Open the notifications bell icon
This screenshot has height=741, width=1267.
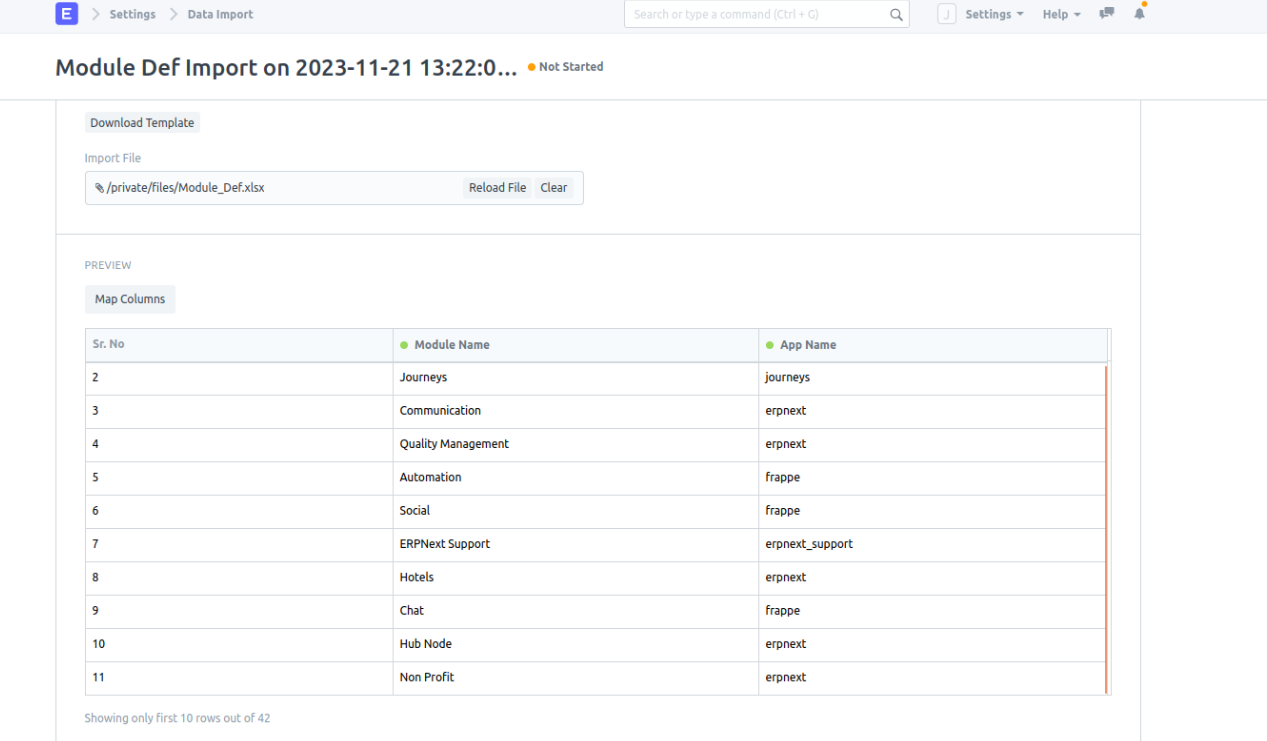coord(1139,14)
